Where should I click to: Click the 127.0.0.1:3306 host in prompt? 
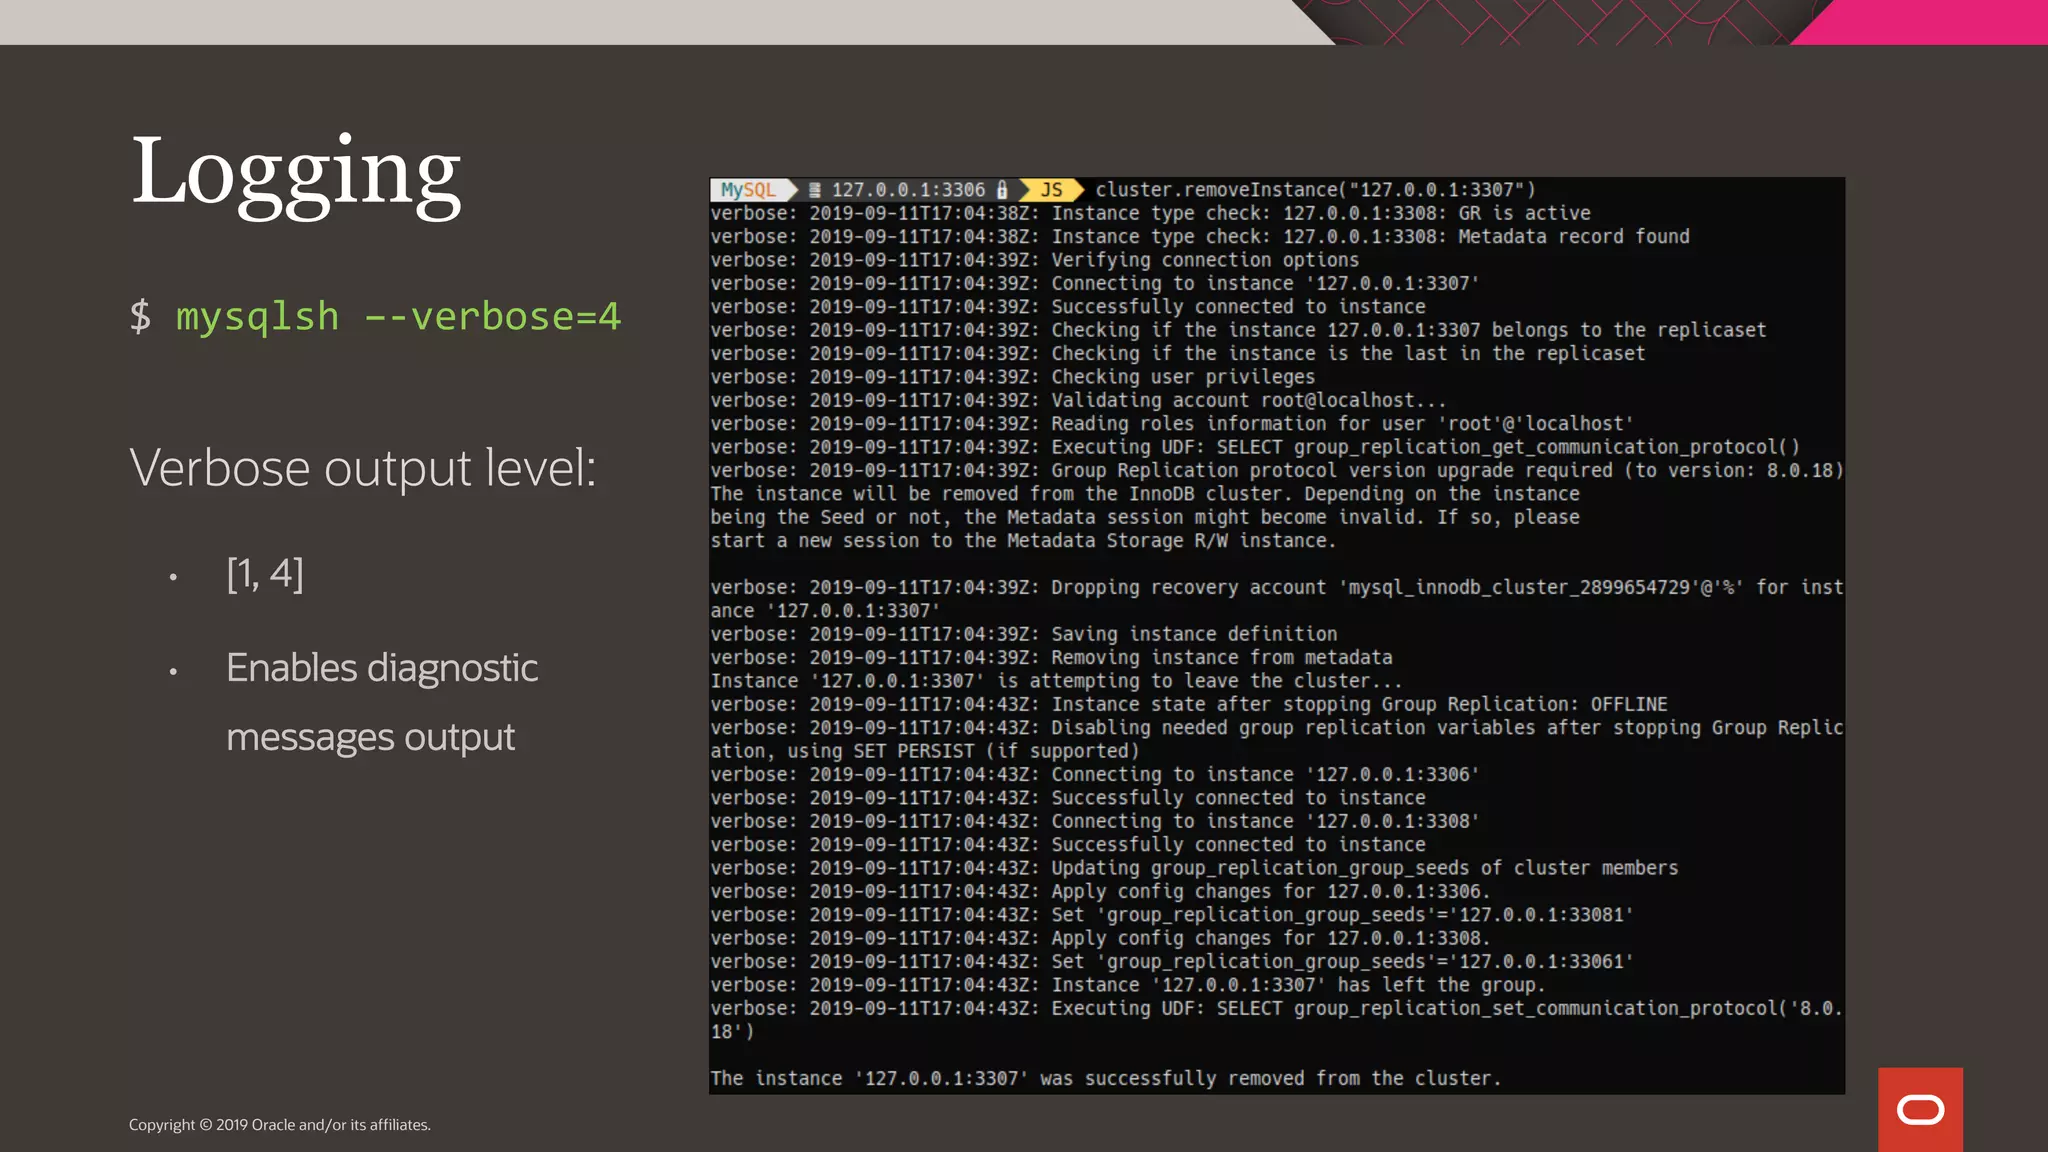click(908, 190)
